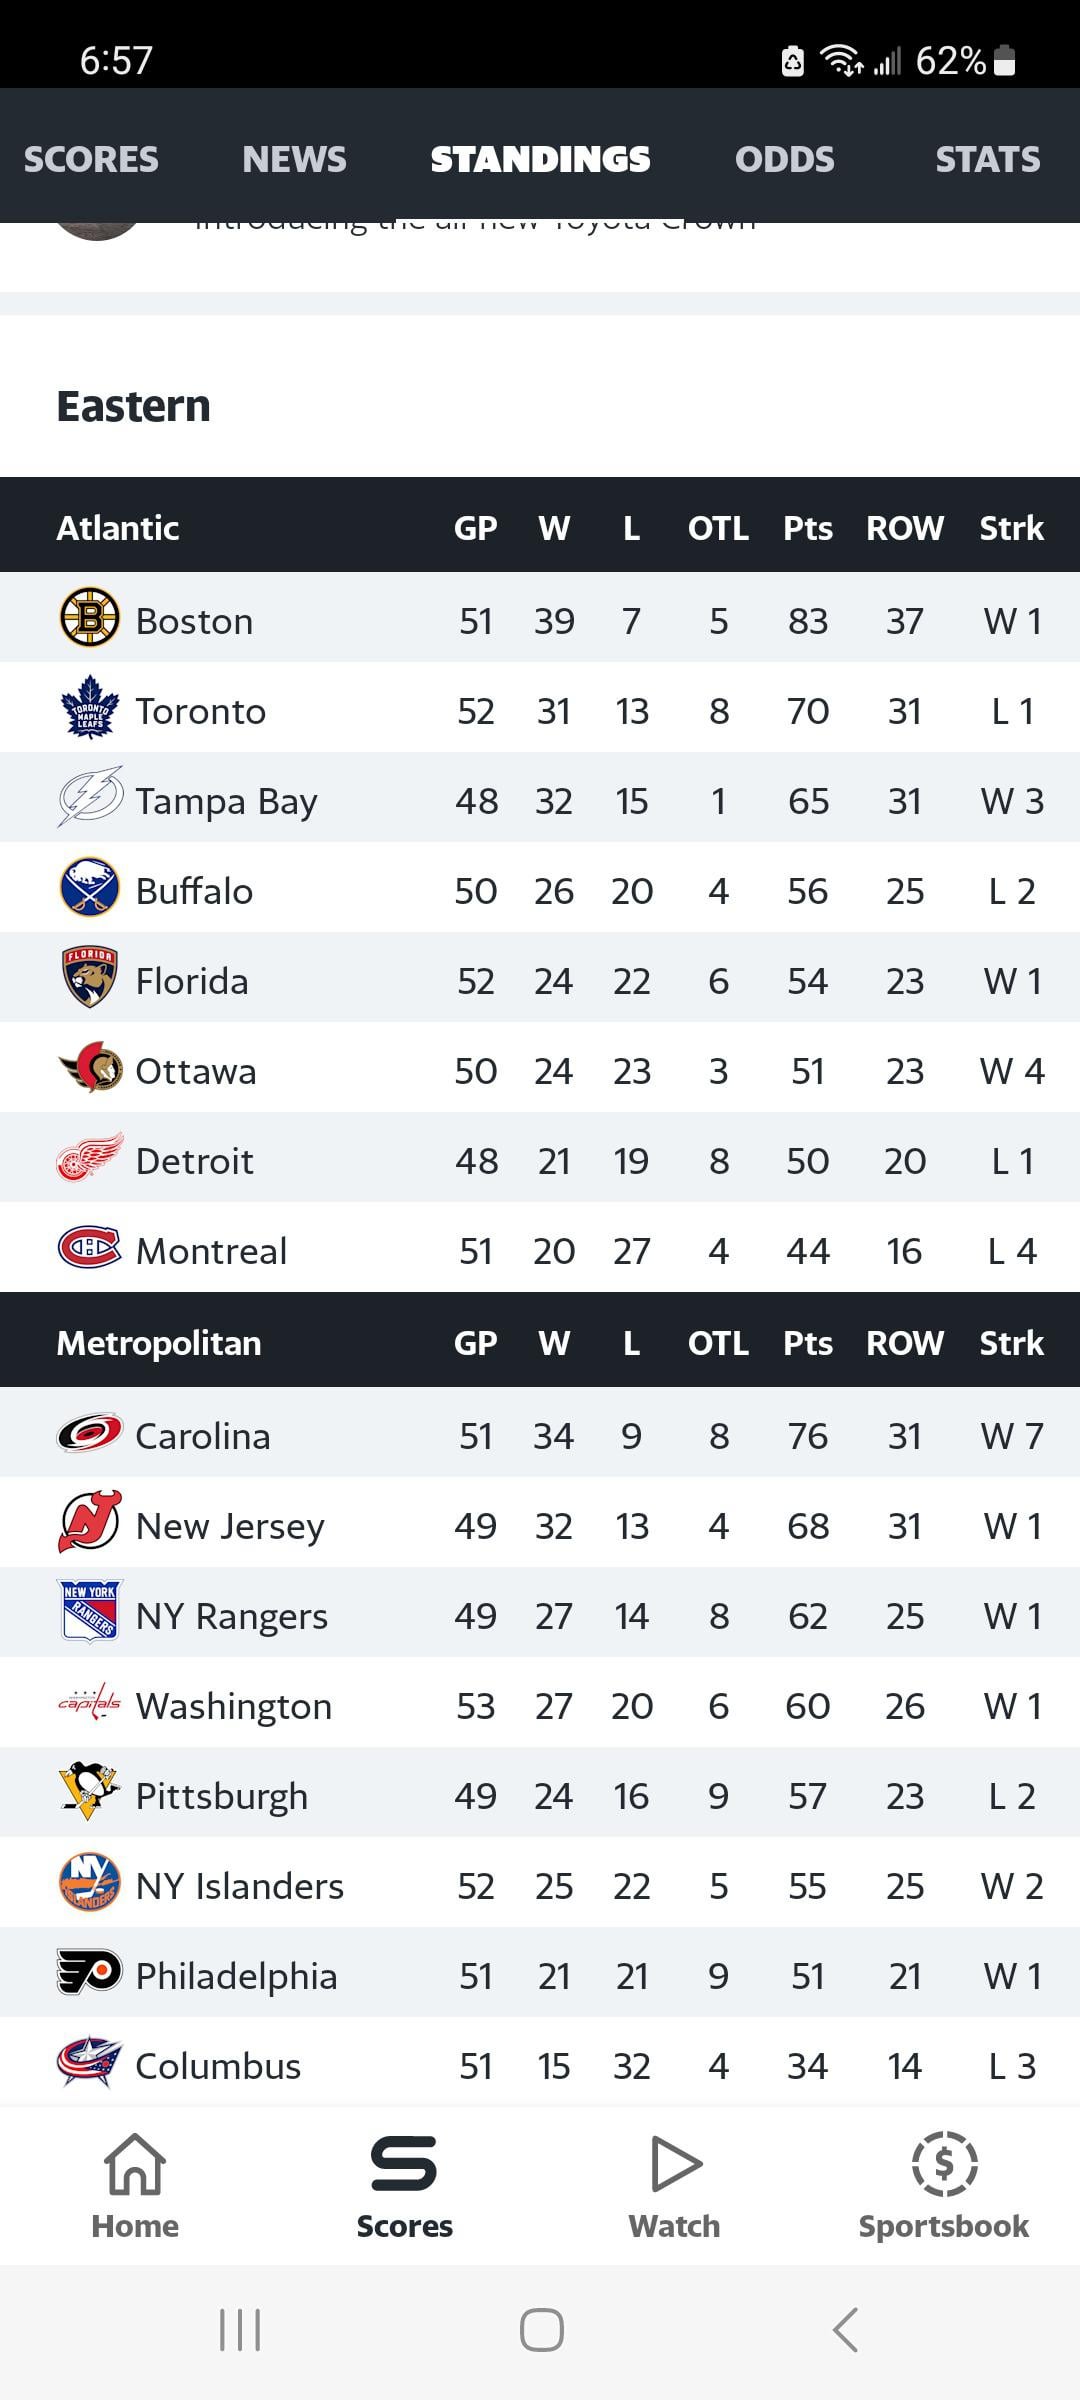Select the NY Rangers team name

(231, 1616)
